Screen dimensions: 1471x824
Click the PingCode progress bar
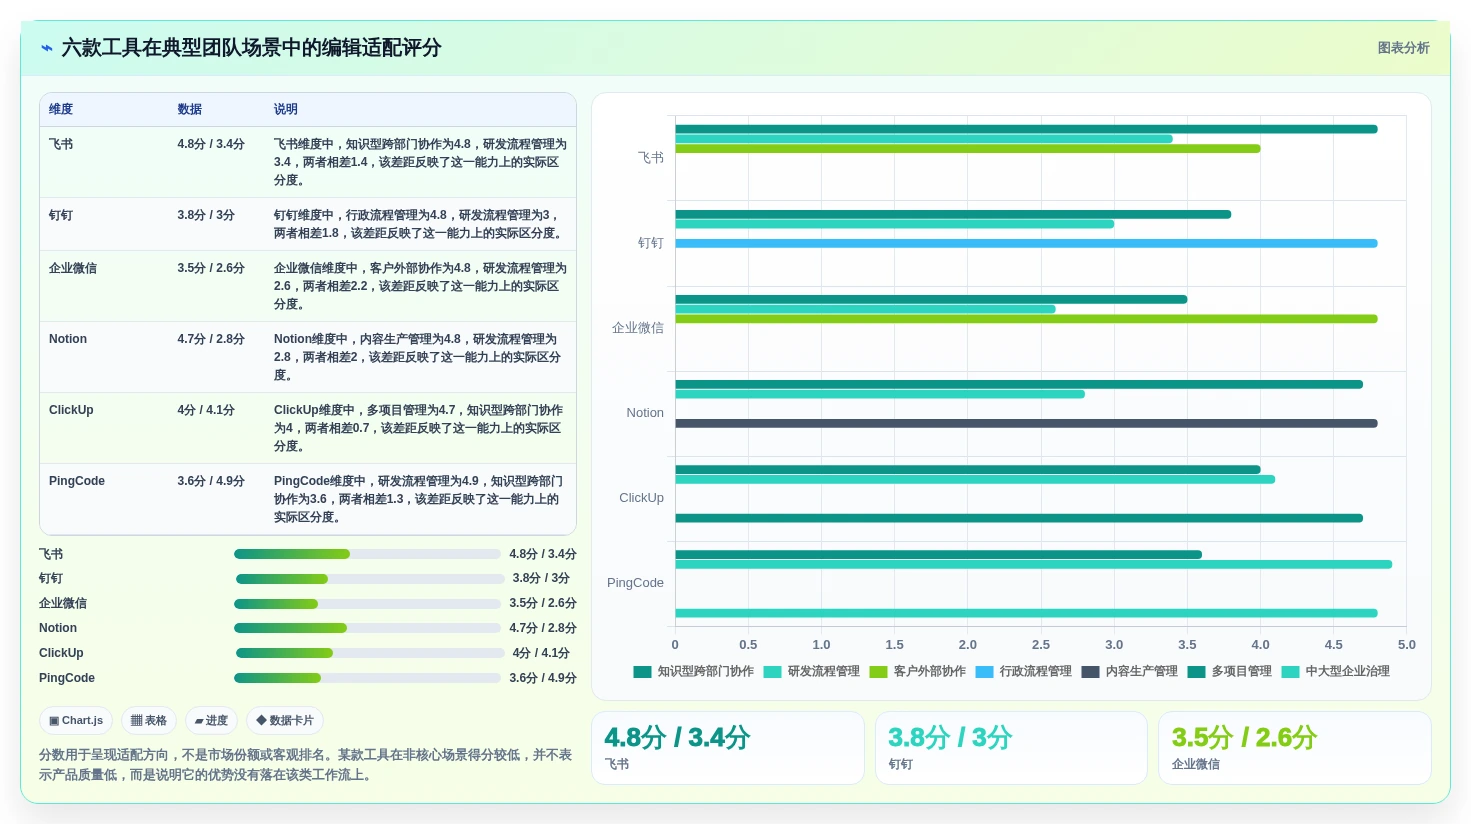coord(367,678)
